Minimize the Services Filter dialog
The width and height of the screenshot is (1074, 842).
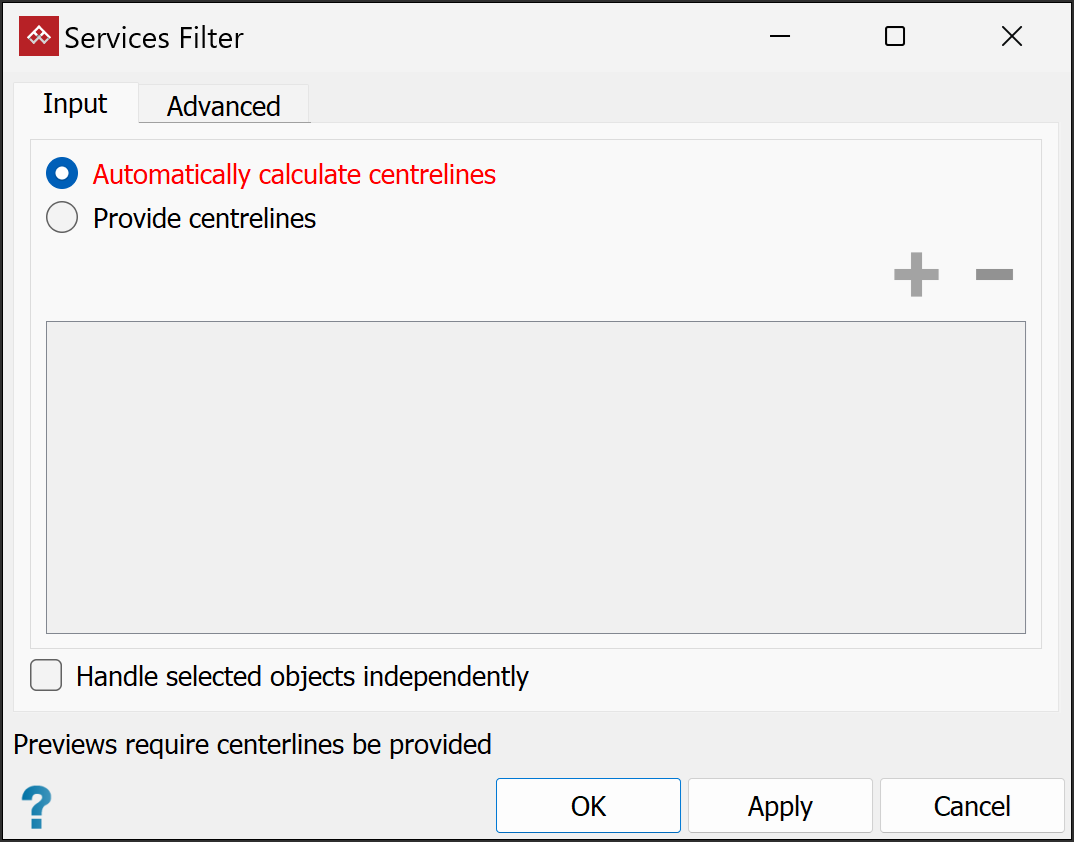point(780,37)
